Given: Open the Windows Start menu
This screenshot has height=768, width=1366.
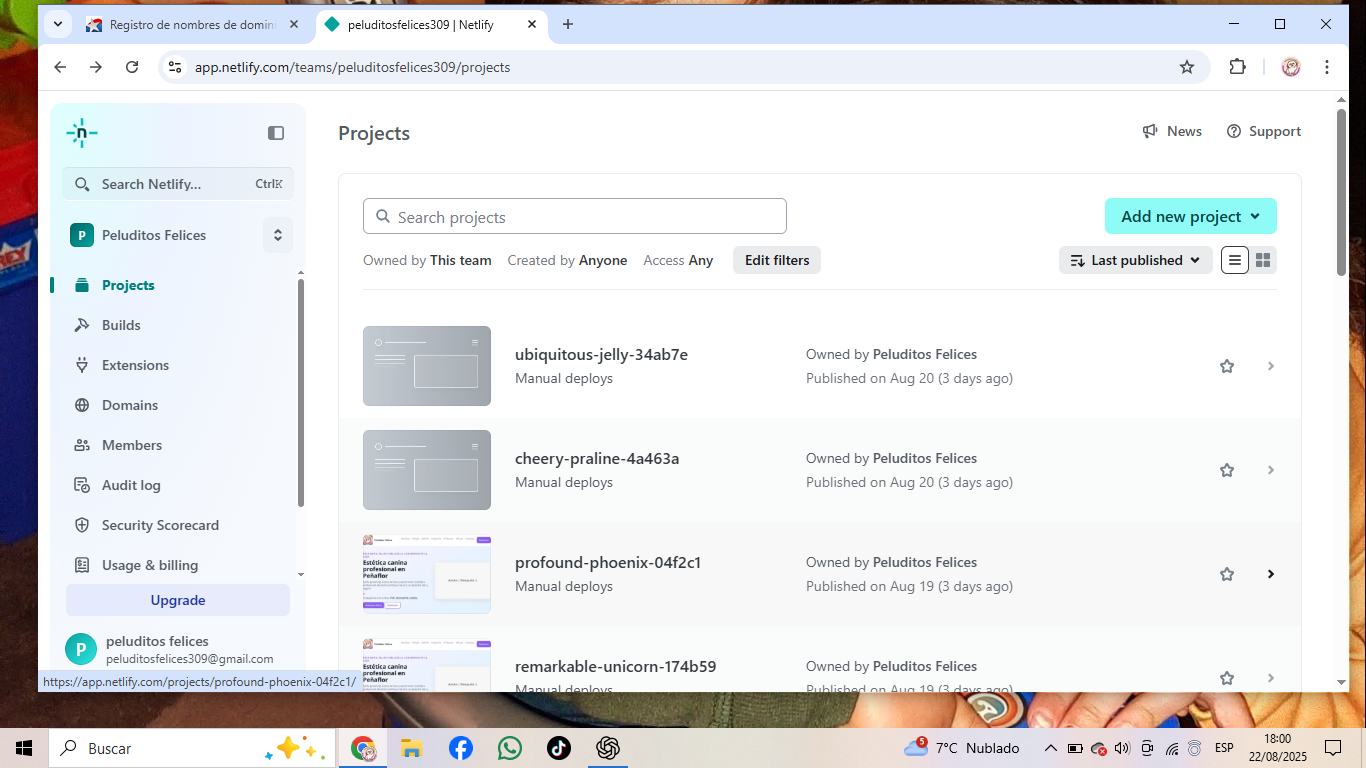Looking at the screenshot, I should point(24,748).
